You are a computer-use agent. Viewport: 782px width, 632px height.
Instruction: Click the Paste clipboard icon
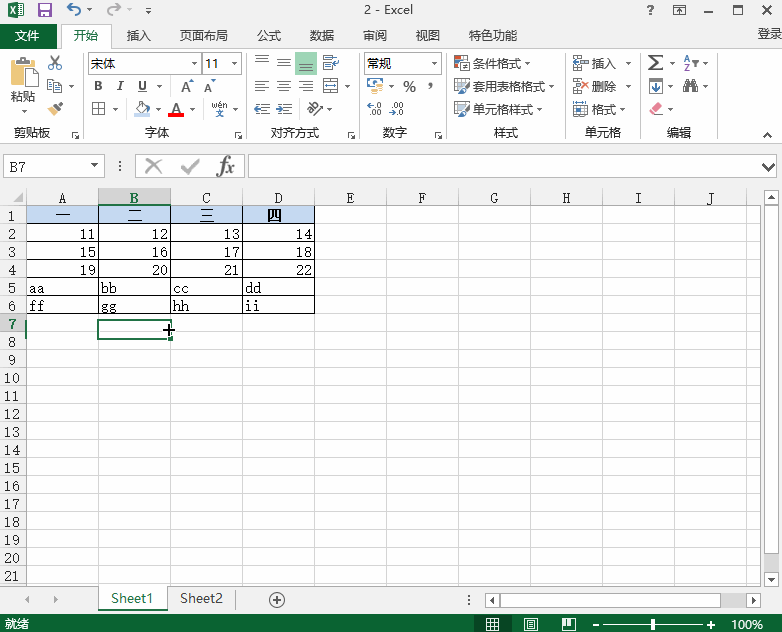coord(23,73)
